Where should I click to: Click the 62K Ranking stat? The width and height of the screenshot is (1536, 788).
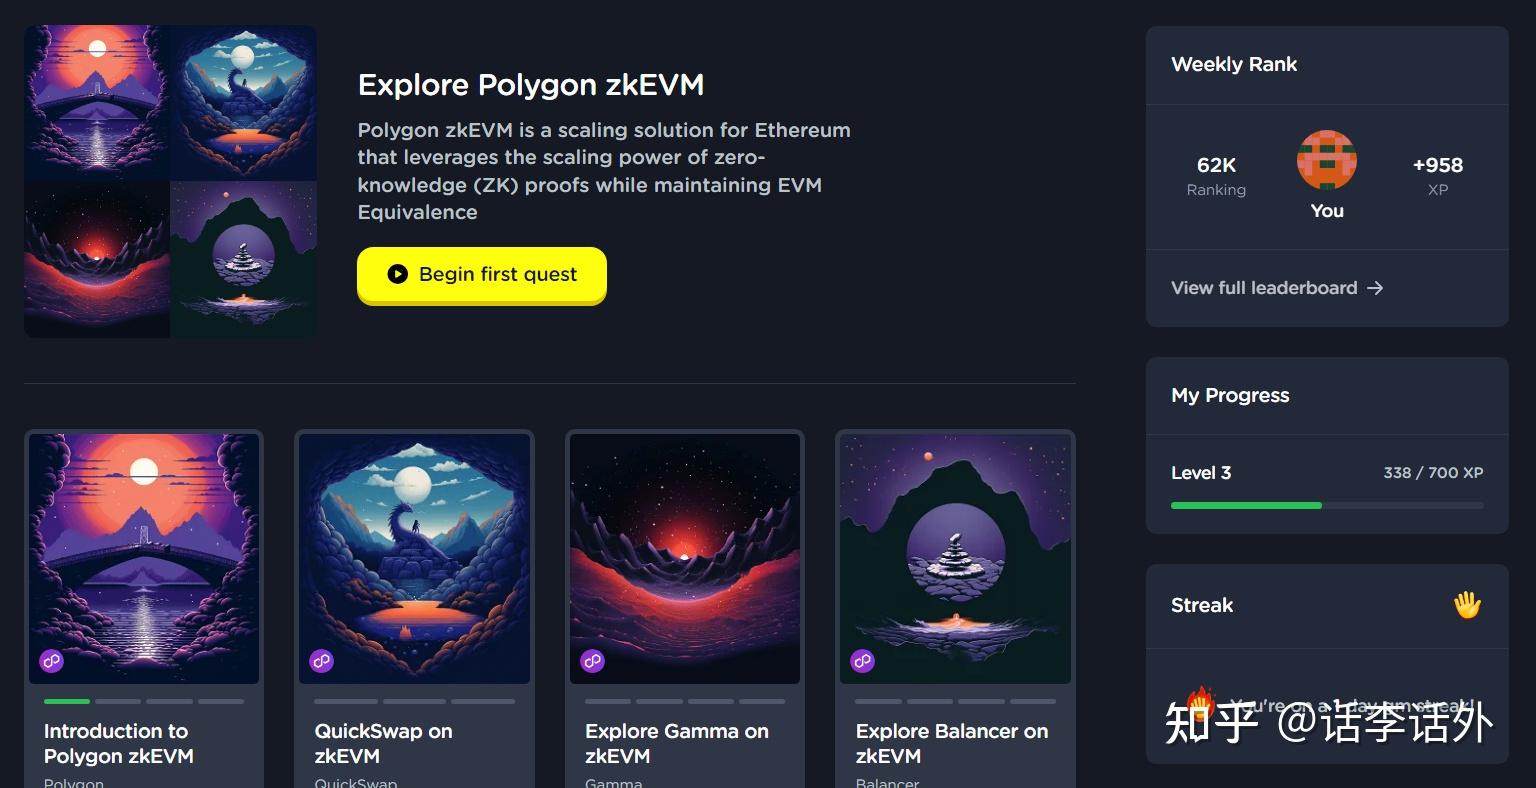point(1216,176)
